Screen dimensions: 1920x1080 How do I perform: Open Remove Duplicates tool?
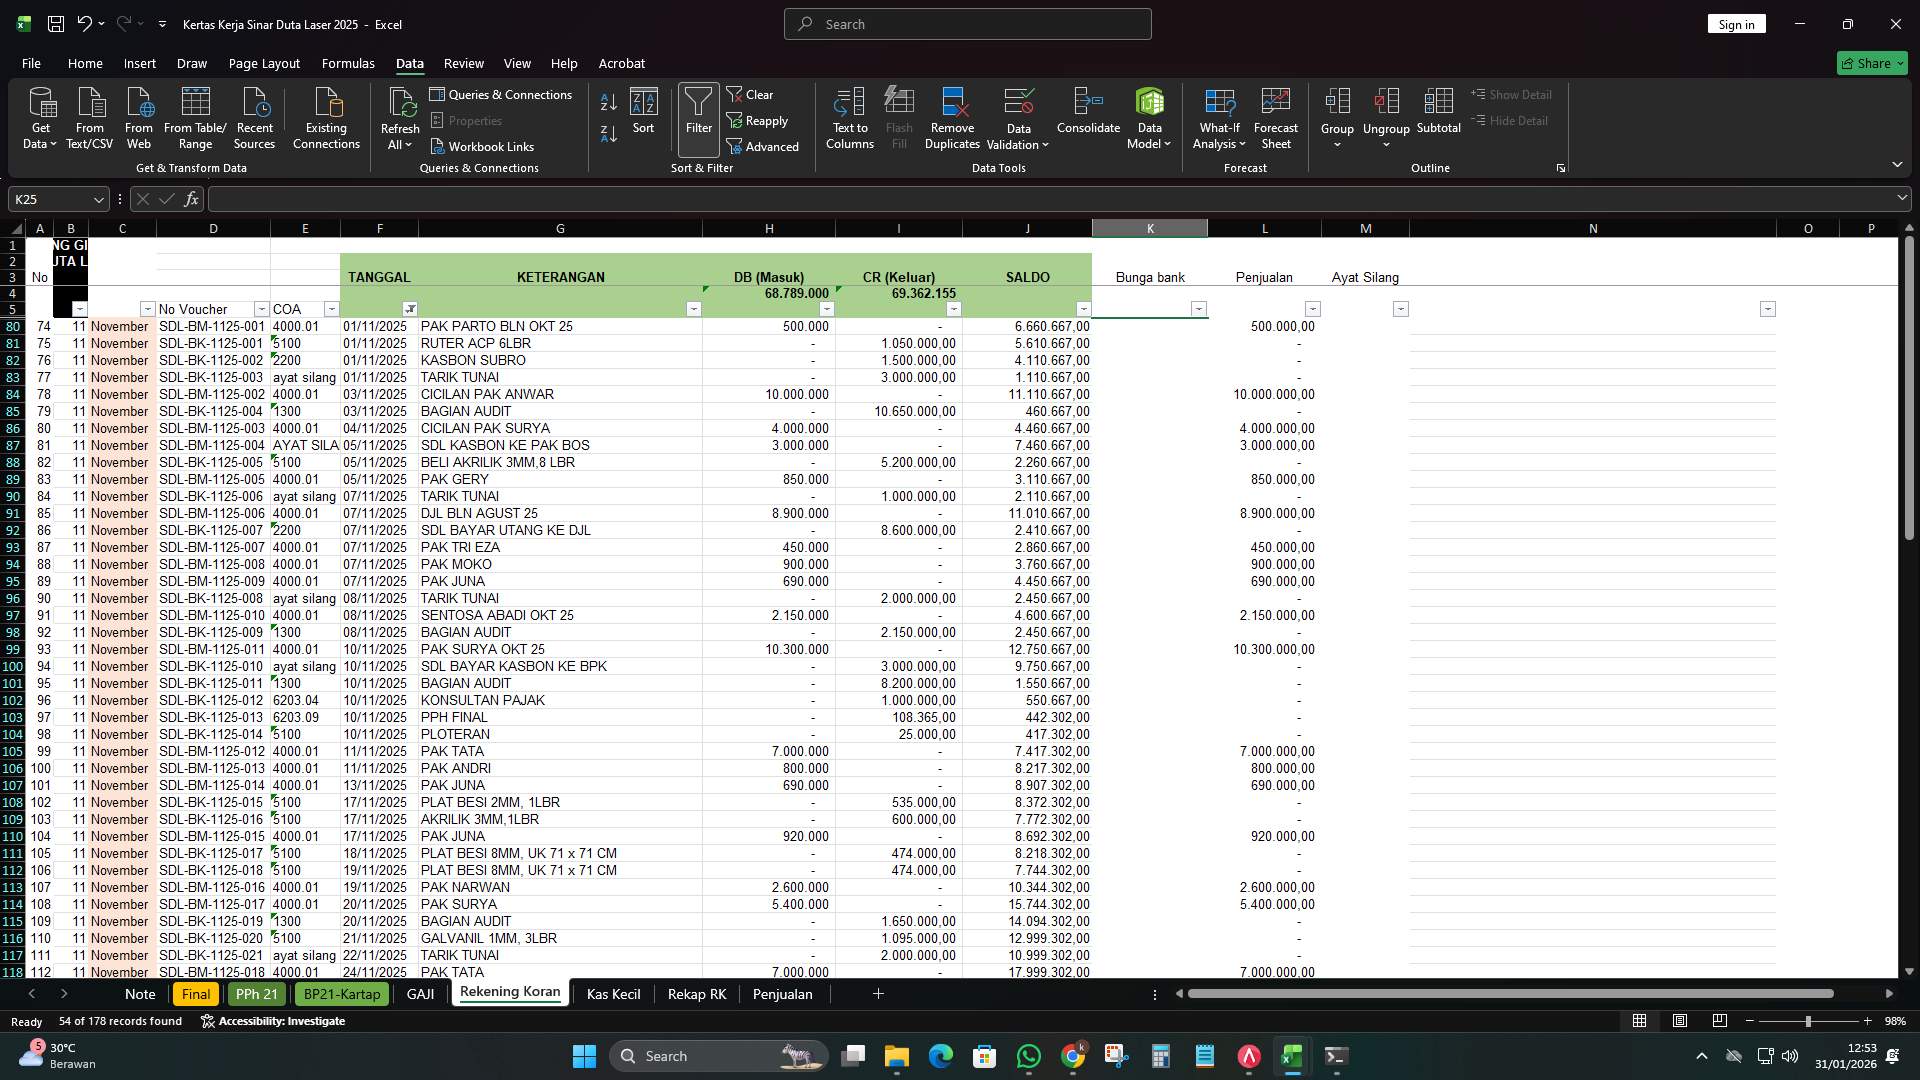[x=951, y=115]
